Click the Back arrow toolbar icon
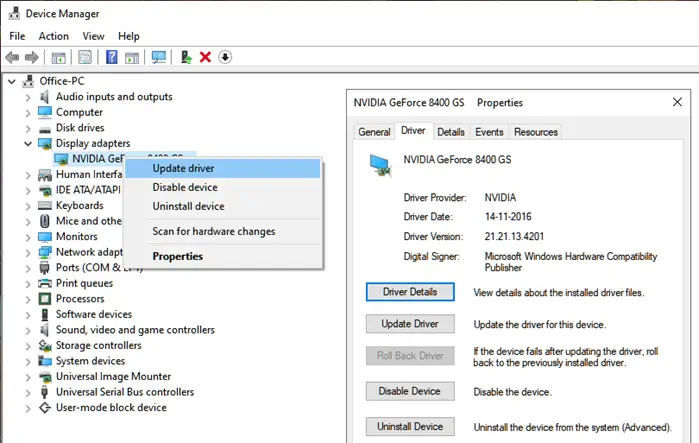Screen dimensions: 699x443 12,57
